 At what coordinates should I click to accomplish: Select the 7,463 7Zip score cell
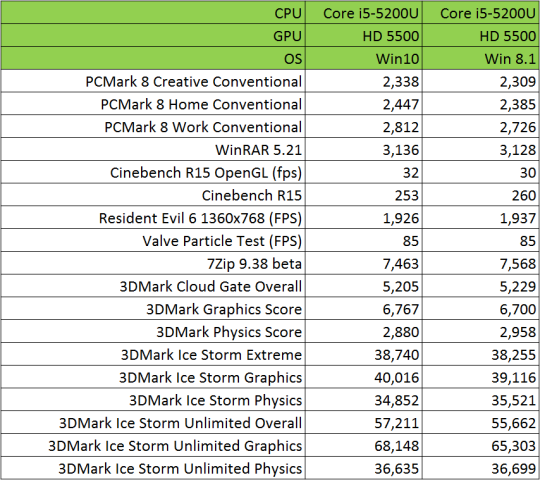click(364, 263)
